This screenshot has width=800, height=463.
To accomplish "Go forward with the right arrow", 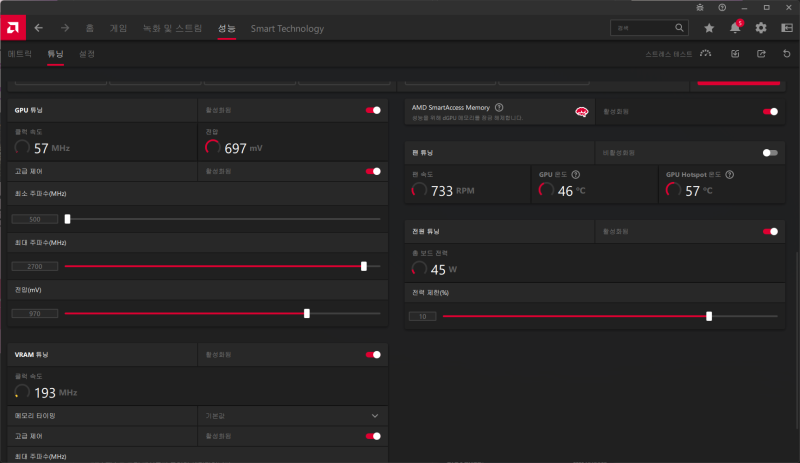I will pyautogui.click(x=65, y=28).
